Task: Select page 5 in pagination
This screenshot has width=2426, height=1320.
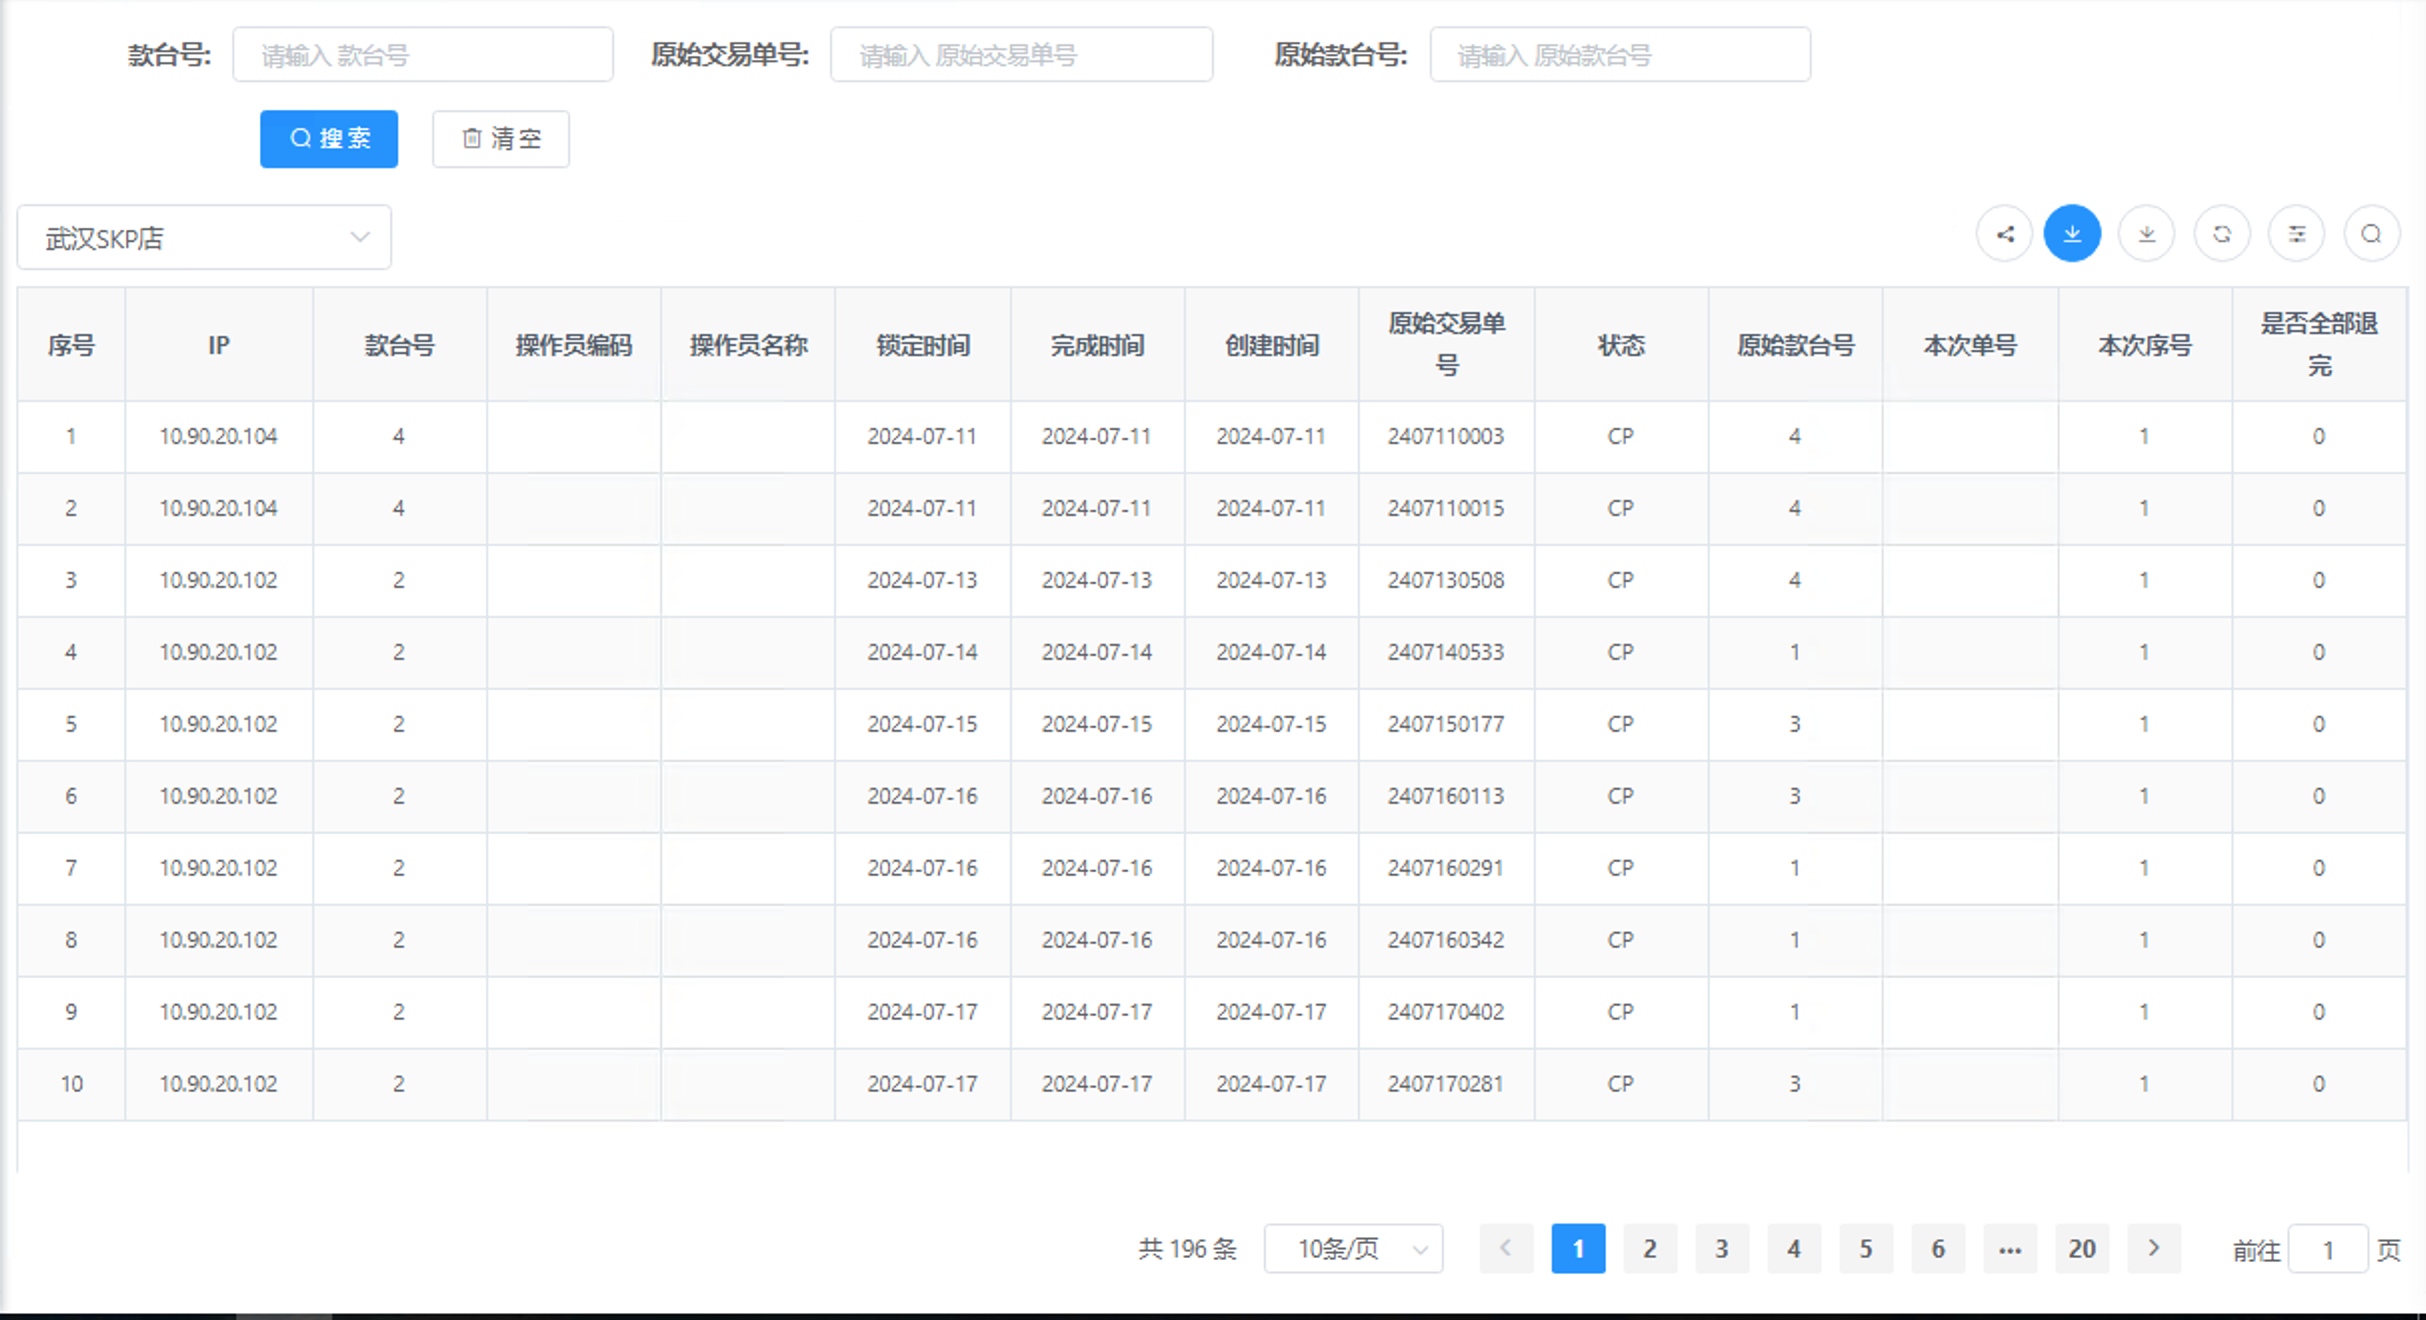Action: click(x=1866, y=1248)
